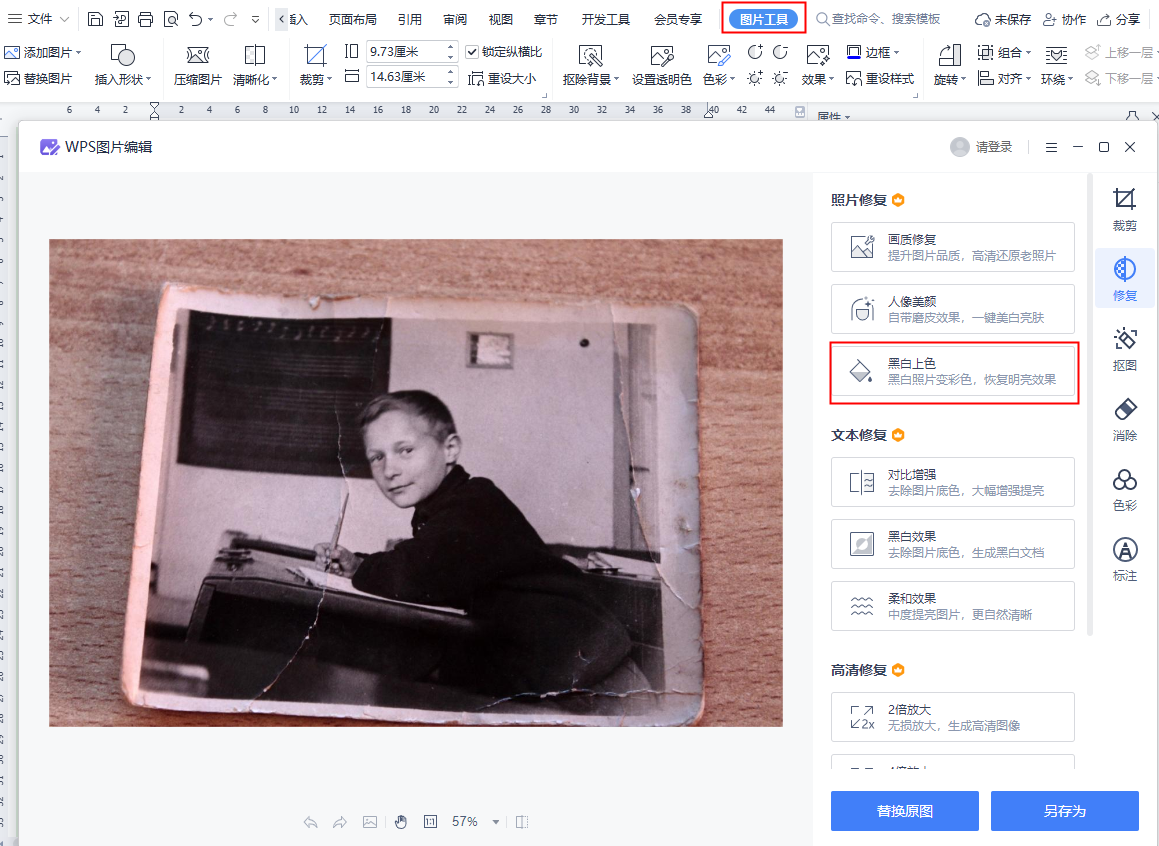Image resolution: width=1159 pixels, height=846 pixels.
Task: Click the redo arrow below the photo
Action: click(x=339, y=822)
